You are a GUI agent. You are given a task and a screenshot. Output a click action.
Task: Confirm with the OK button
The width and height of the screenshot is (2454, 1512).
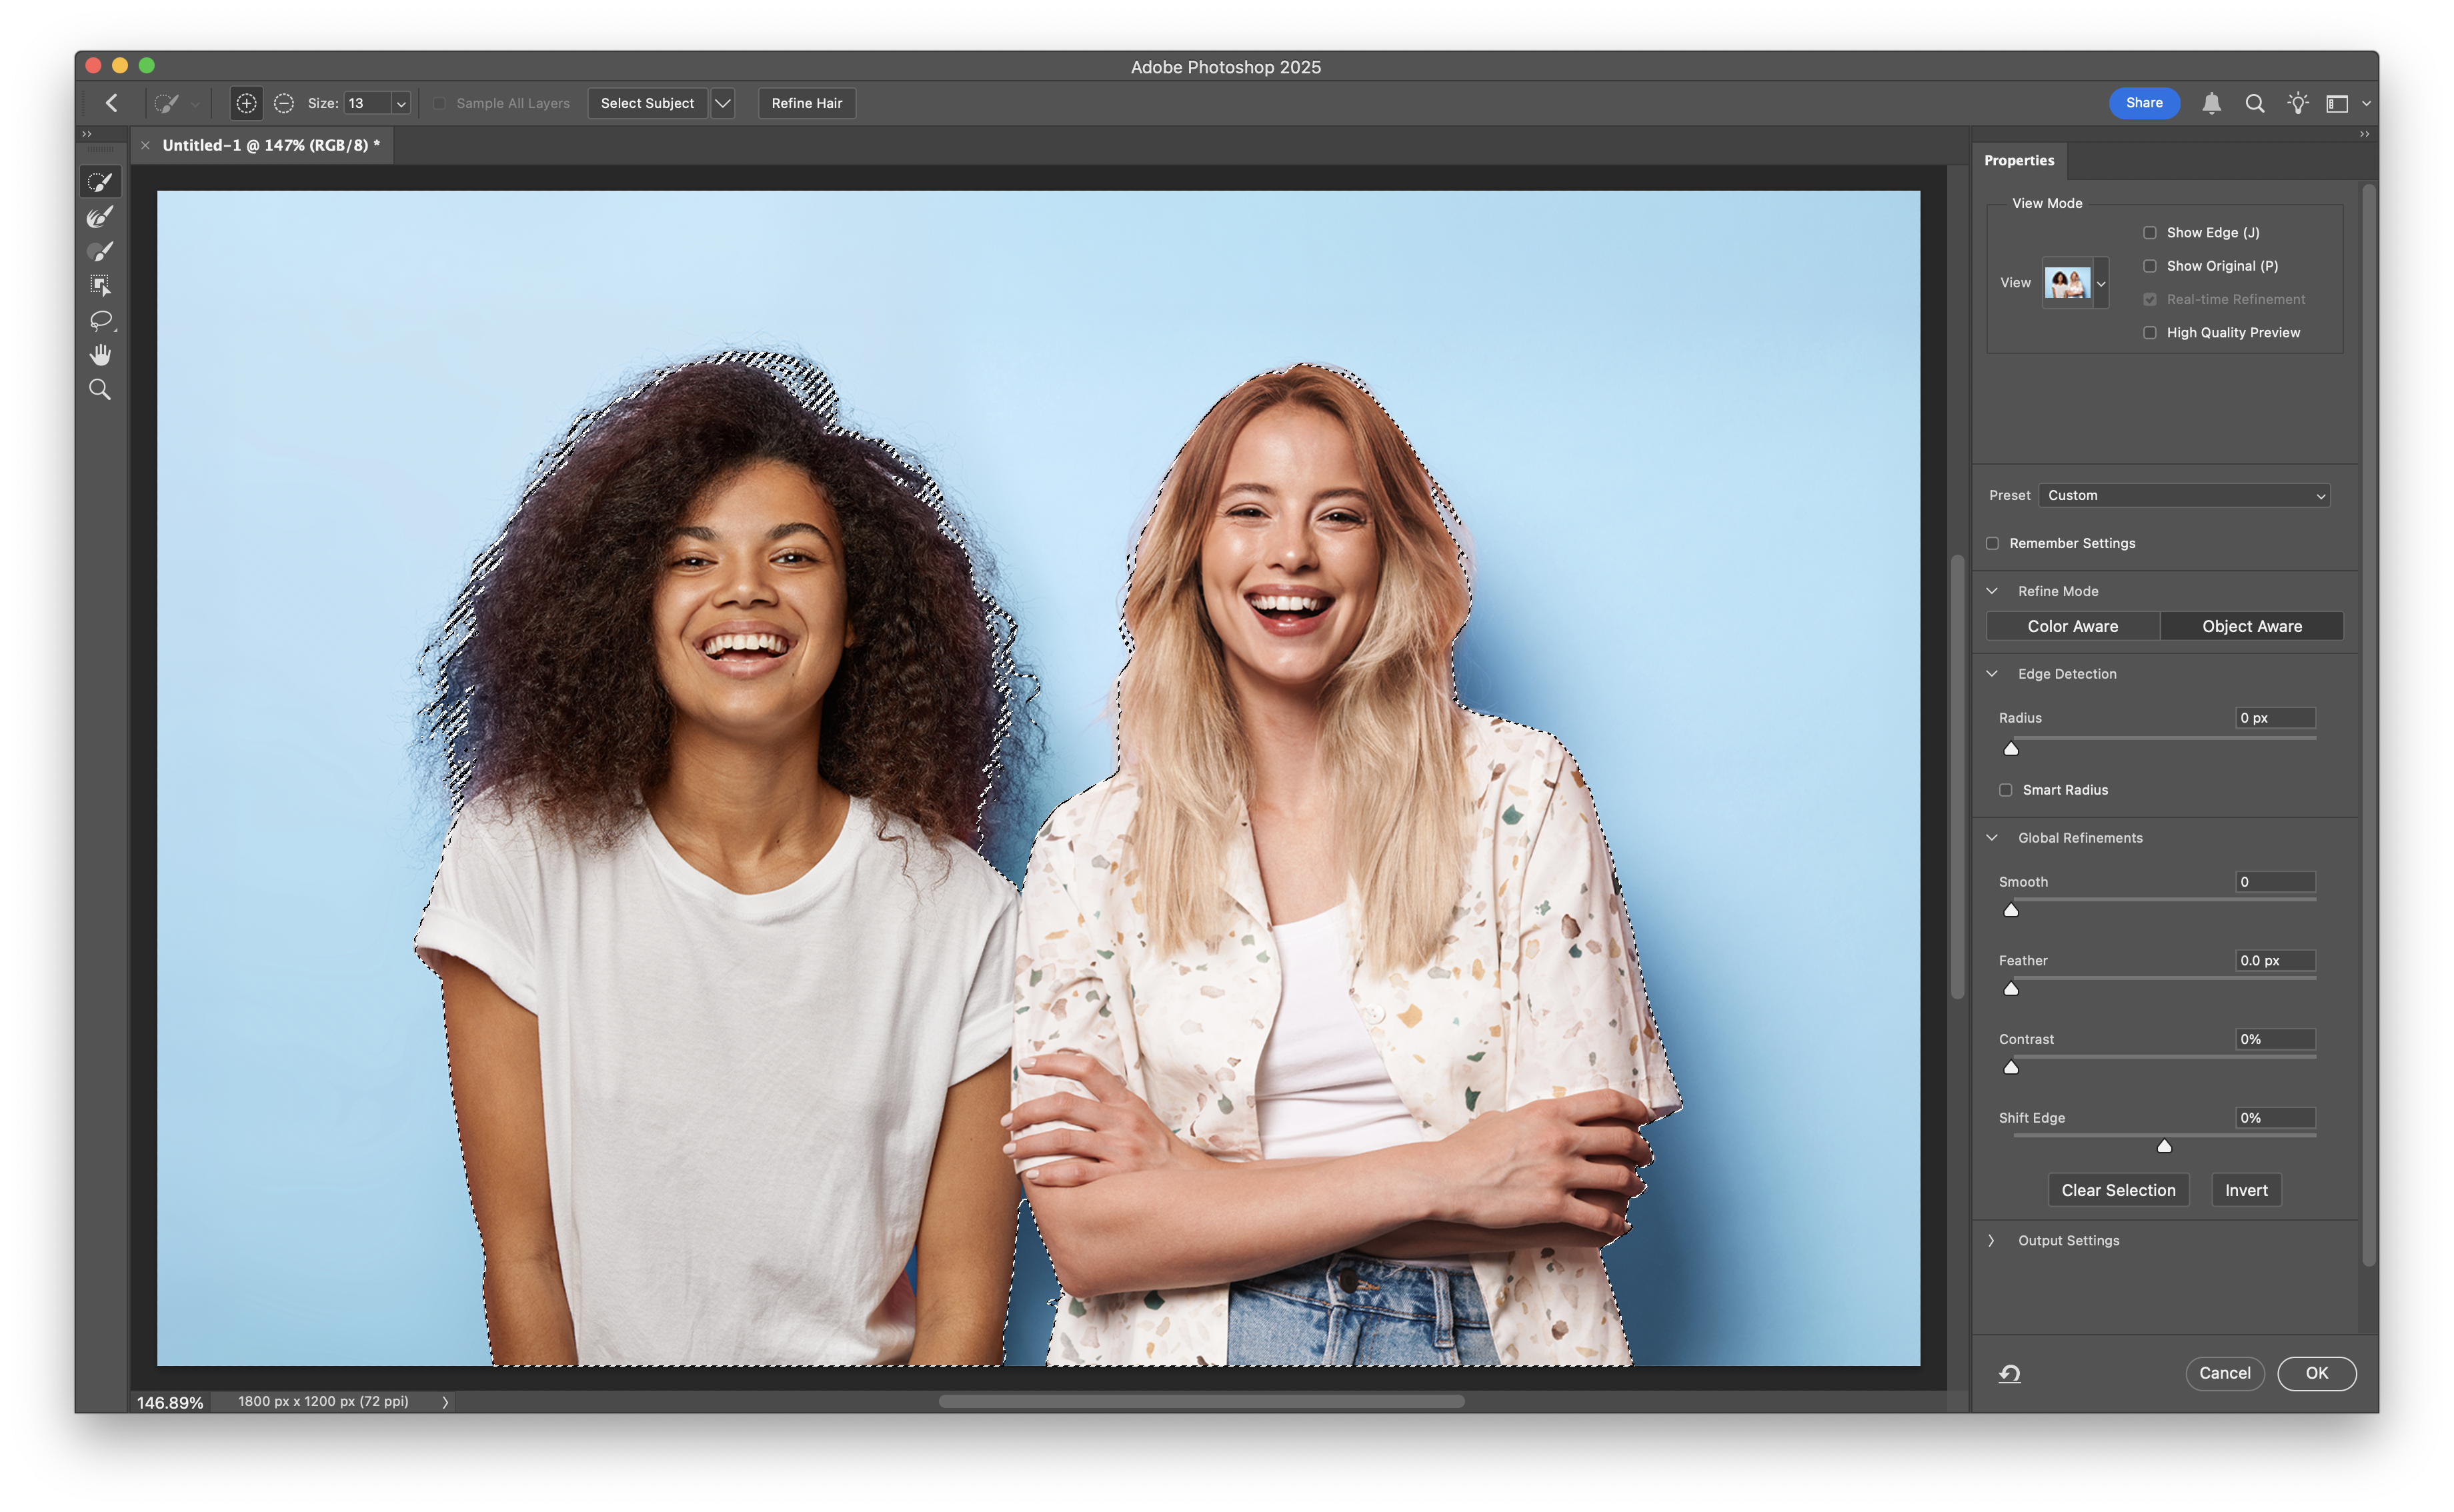[x=2316, y=1373]
